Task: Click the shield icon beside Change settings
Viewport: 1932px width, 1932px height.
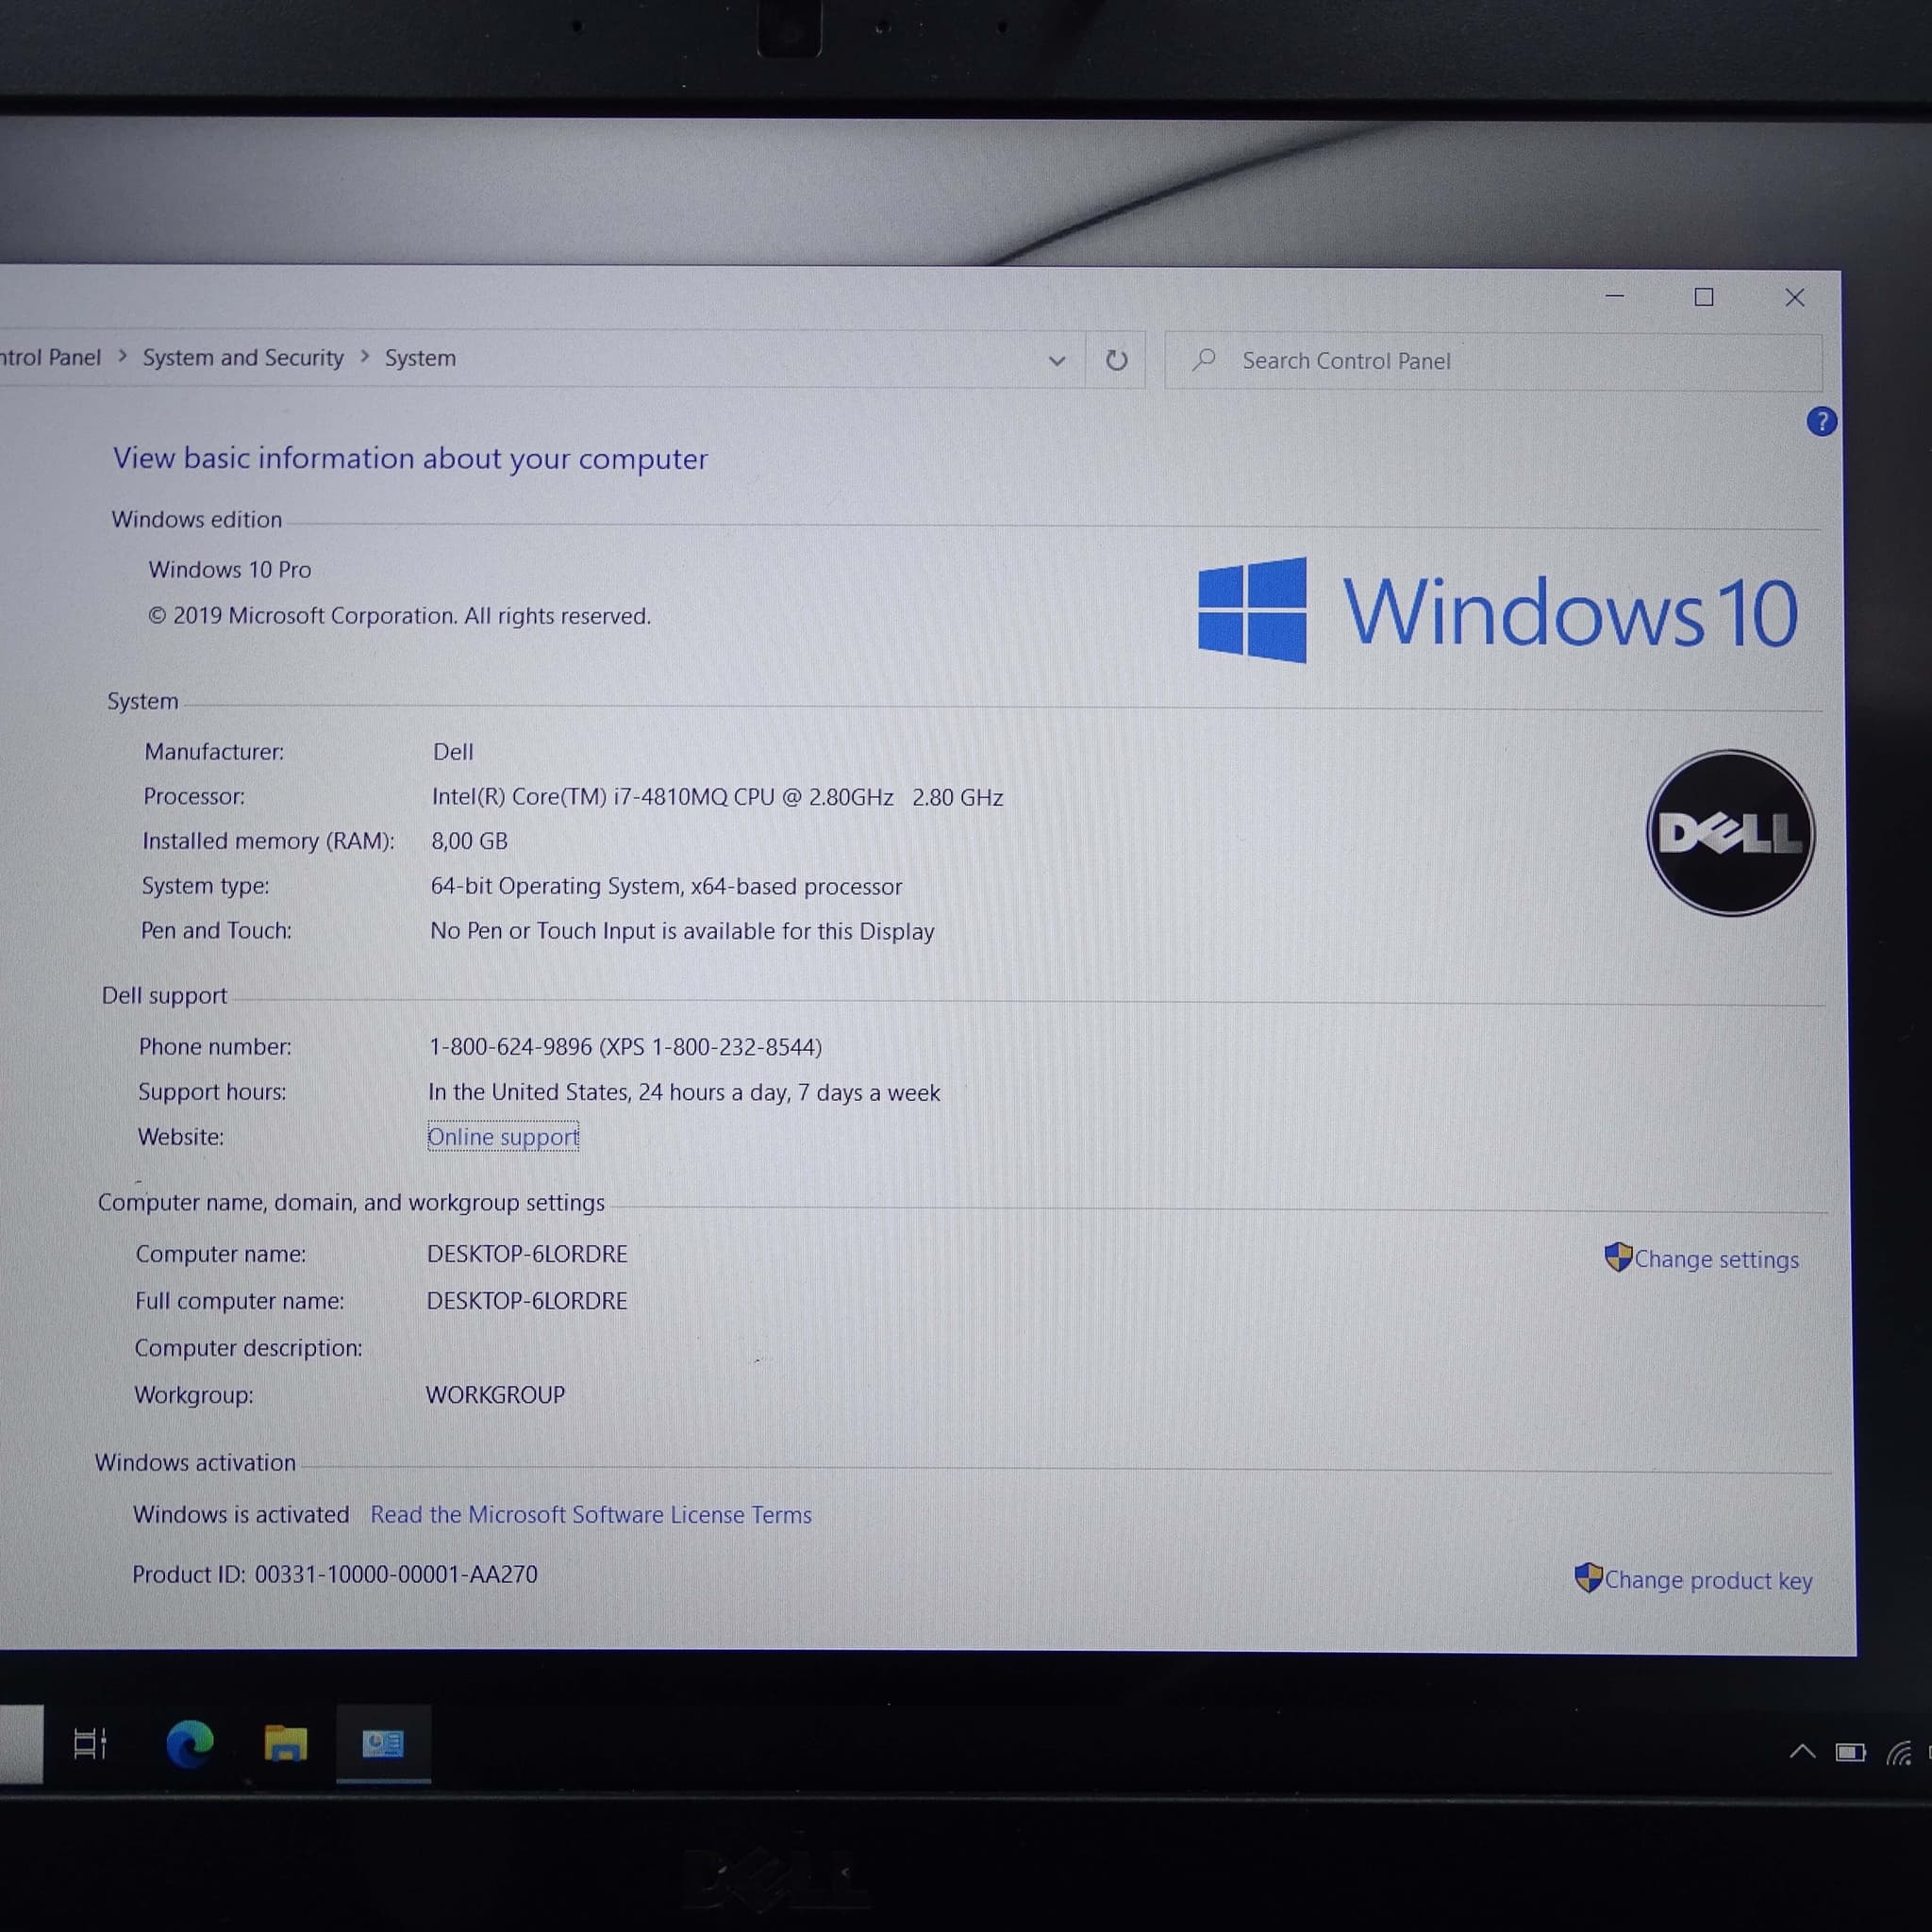Action: coord(1617,1257)
